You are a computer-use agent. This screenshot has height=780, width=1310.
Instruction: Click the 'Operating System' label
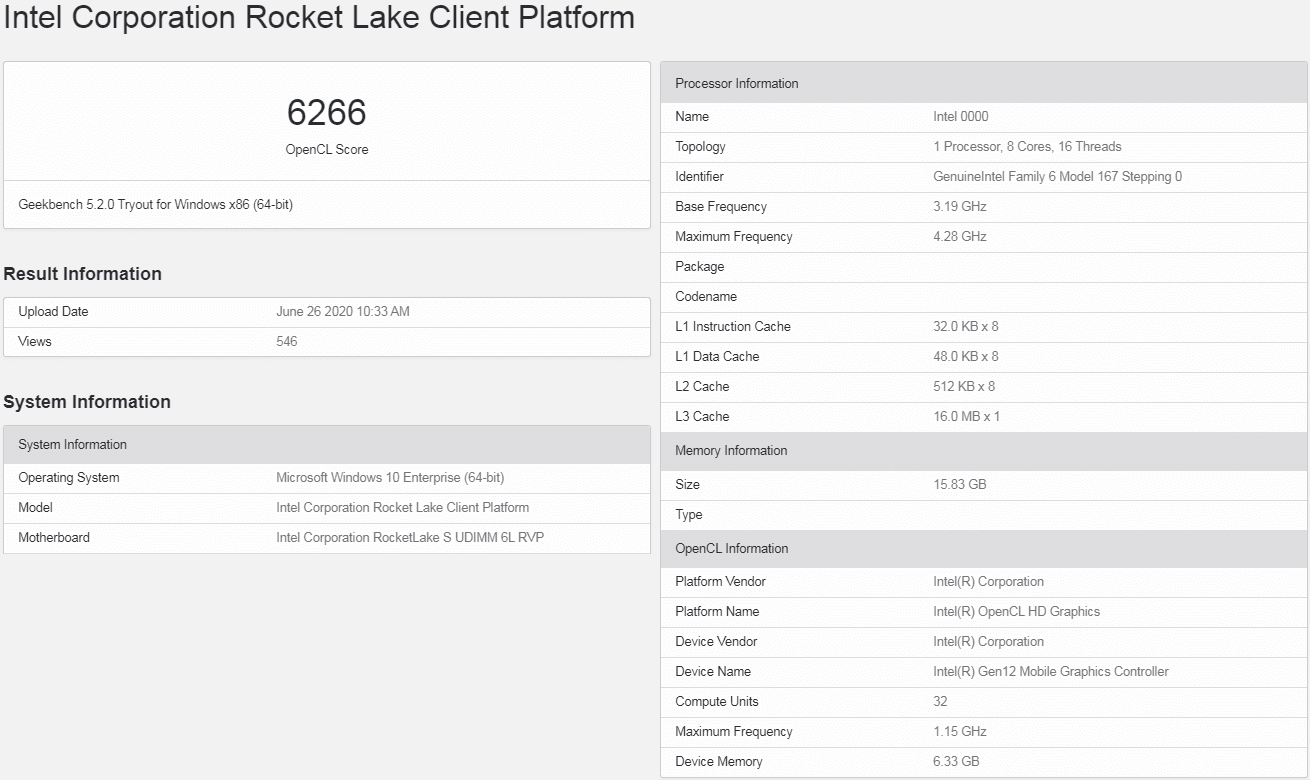pyautogui.click(x=69, y=478)
